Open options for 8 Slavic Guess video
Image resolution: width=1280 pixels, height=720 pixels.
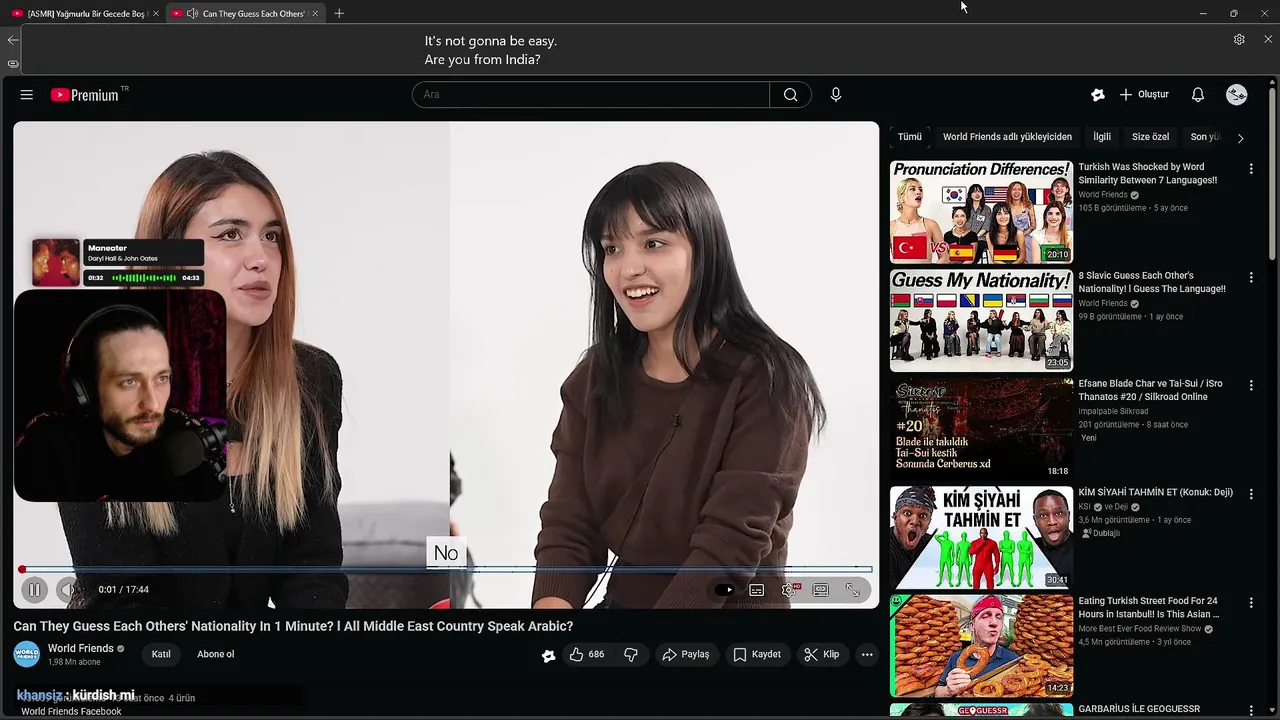point(1251,277)
